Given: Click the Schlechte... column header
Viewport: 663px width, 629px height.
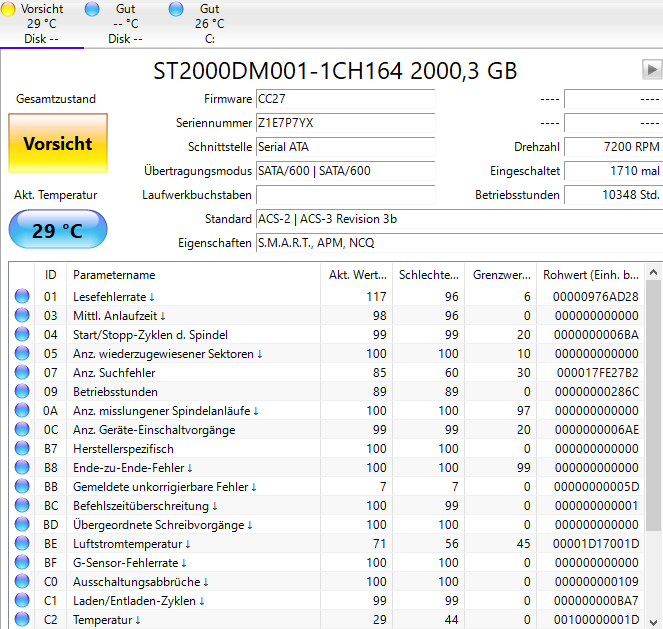Looking at the screenshot, I should pos(428,275).
